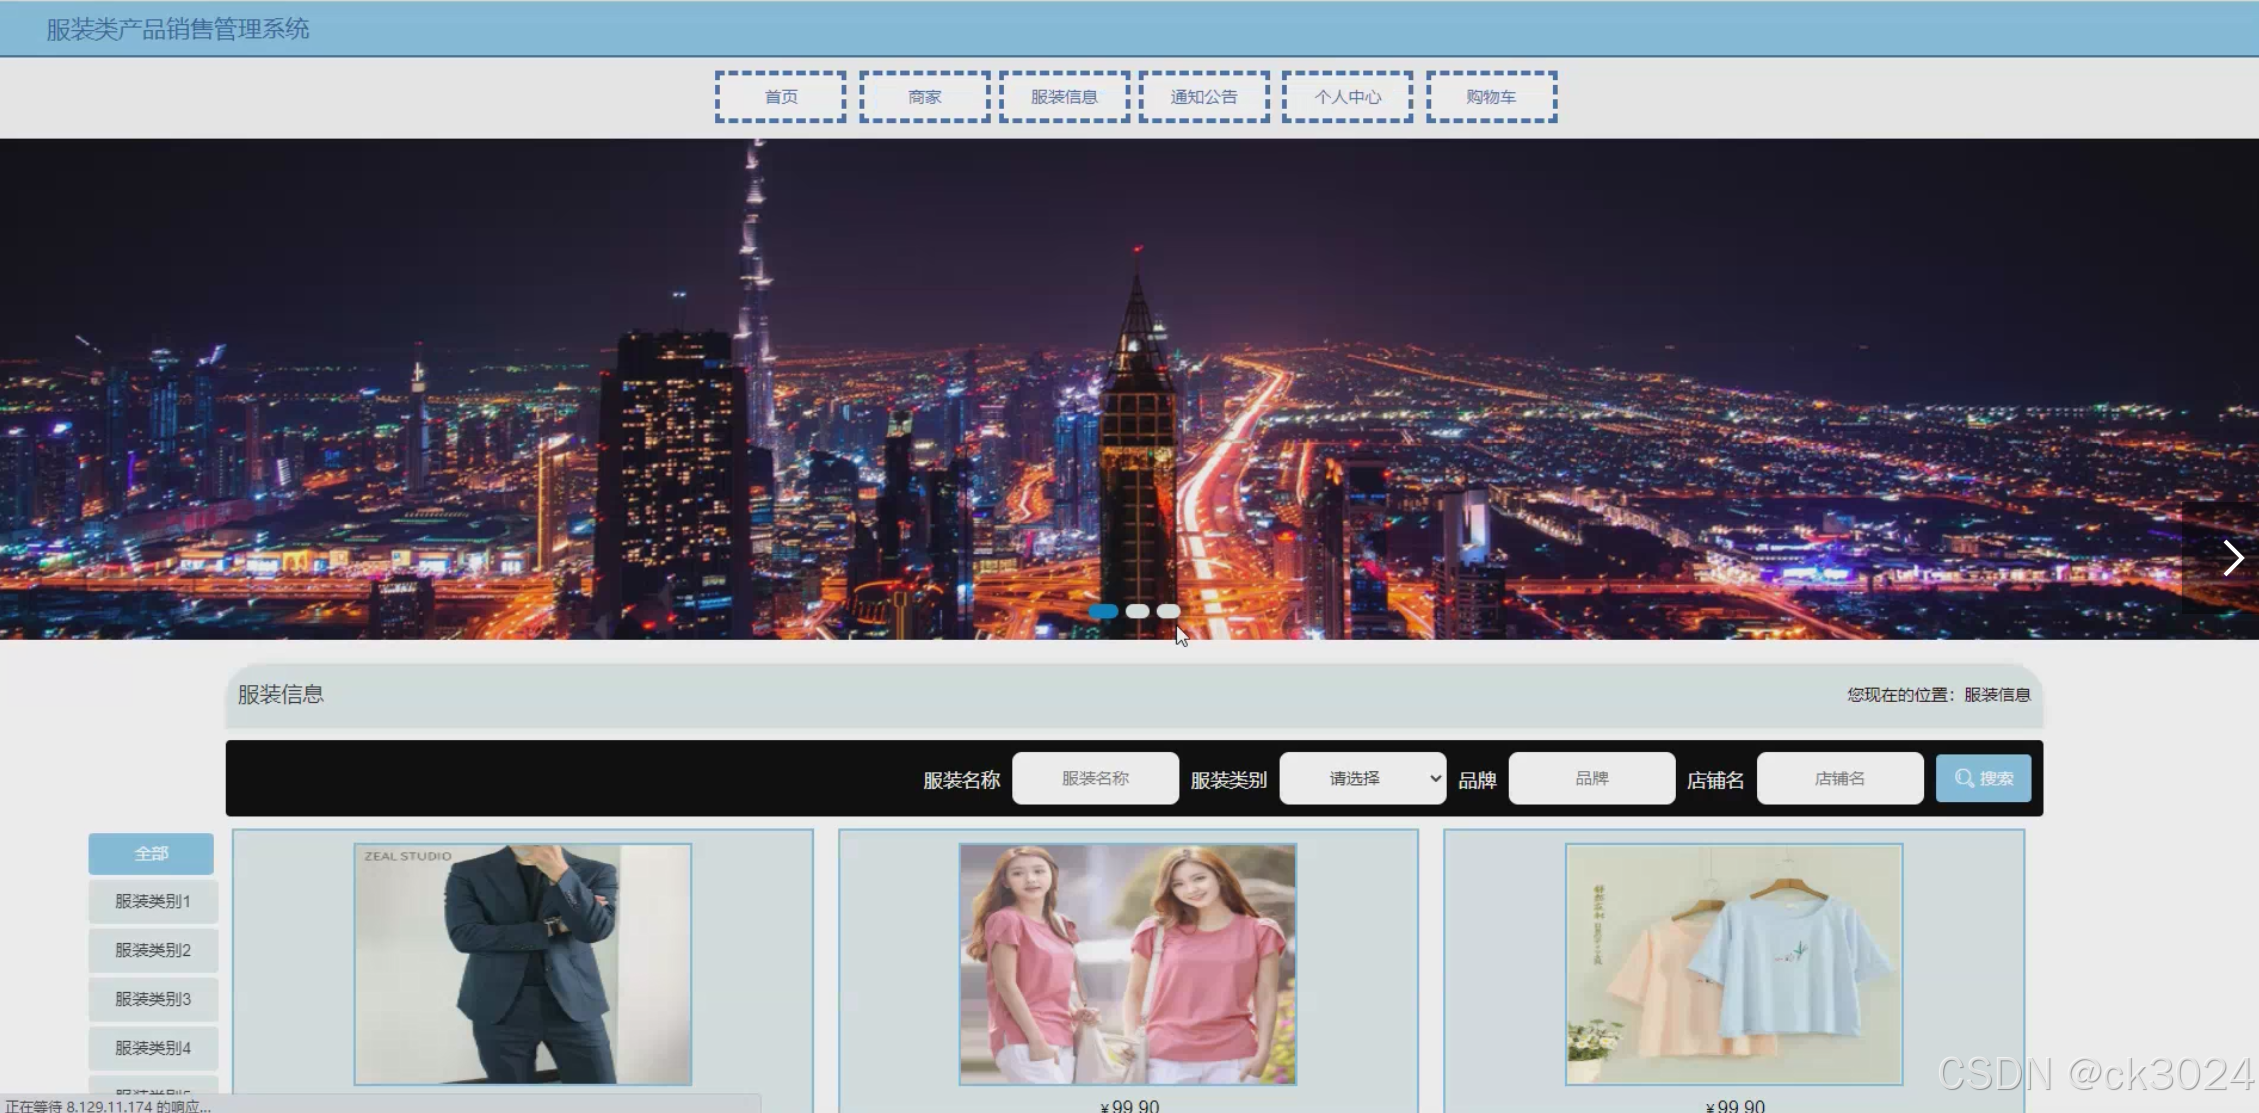Open 通知公告 navigation item
The width and height of the screenshot is (2259, 1113).
1204,97
